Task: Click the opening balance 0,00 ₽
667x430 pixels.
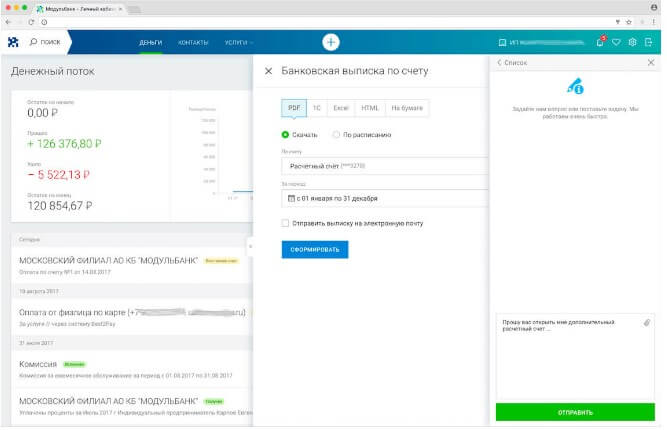Action: [x=43, y=113]
